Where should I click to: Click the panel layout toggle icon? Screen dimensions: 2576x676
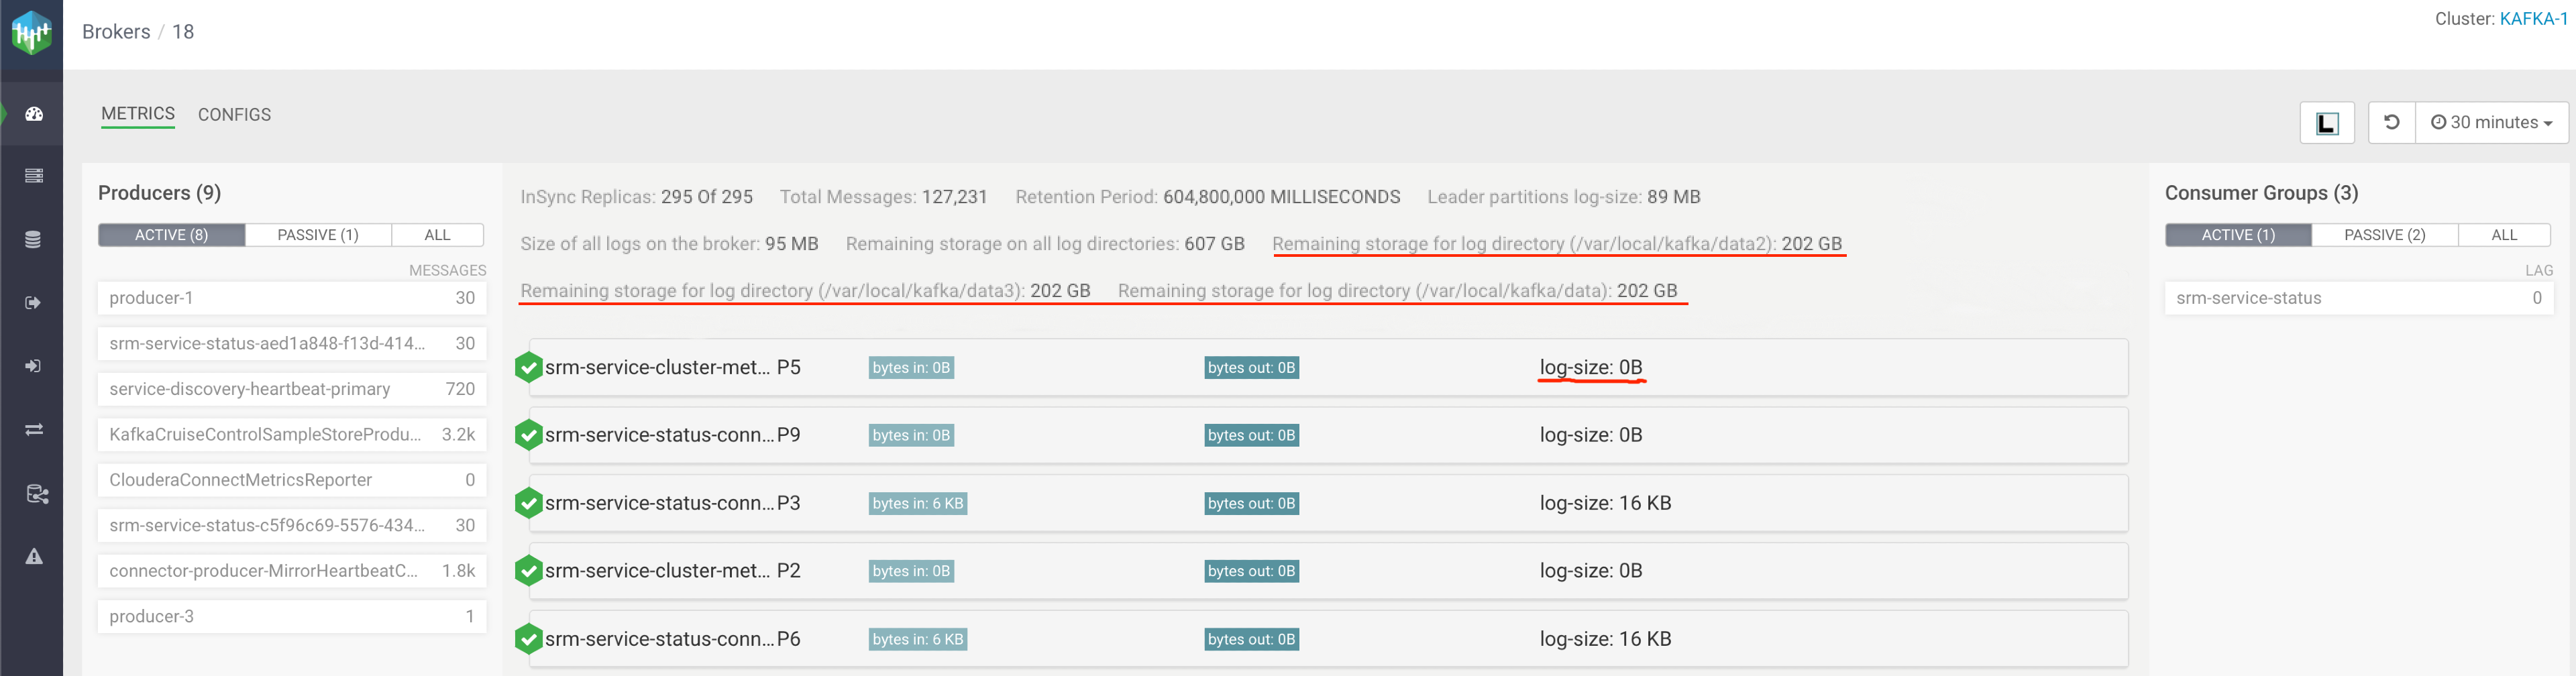click(x=2326, y=123)
